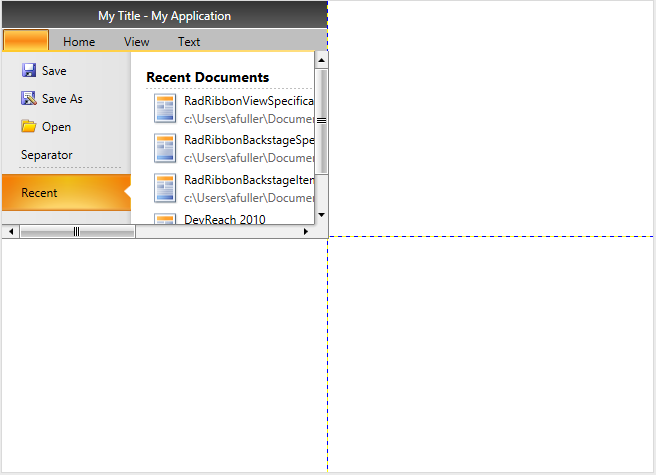Choose the Open label in backstage
Image resolution: width=656 pixels, height=475 pixels.
(x=56, y=127)
